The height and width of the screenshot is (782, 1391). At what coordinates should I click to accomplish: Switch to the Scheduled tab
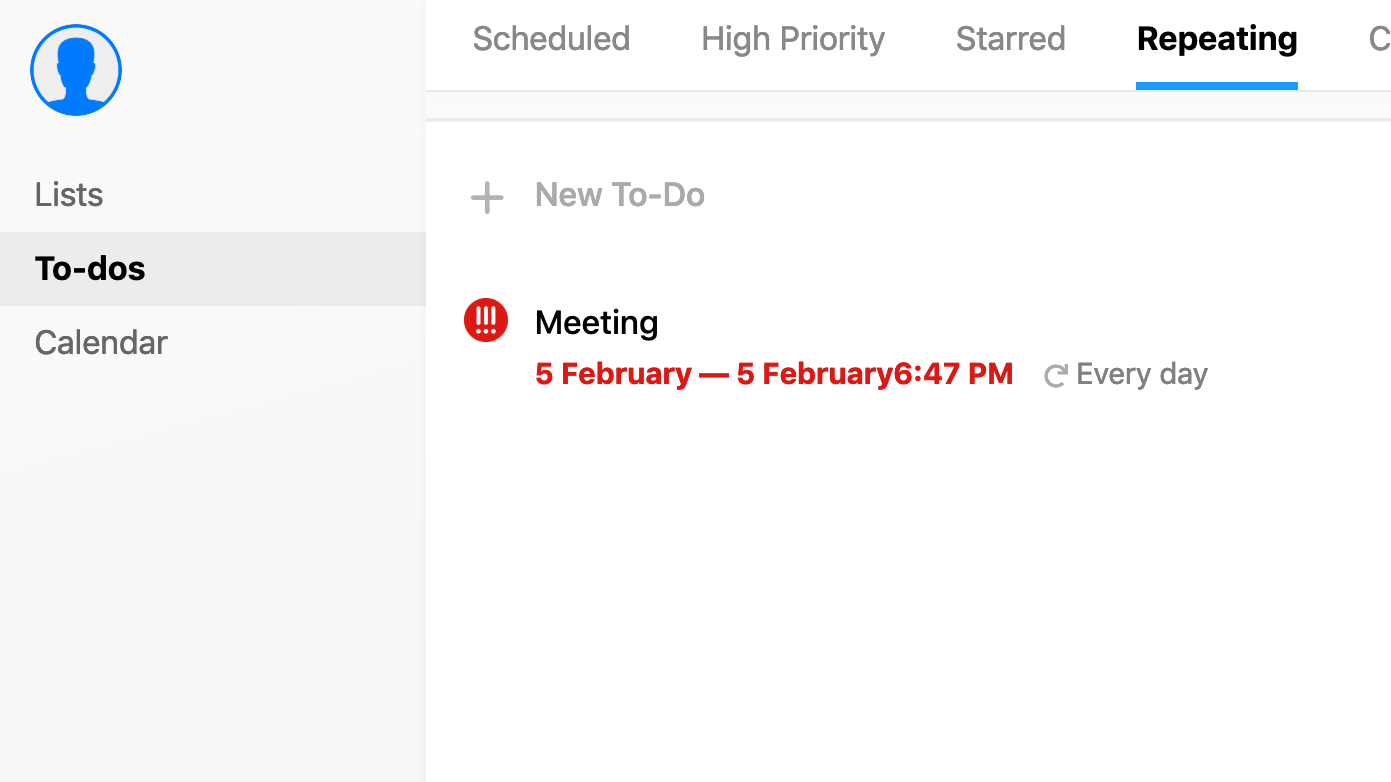point(551,39)
